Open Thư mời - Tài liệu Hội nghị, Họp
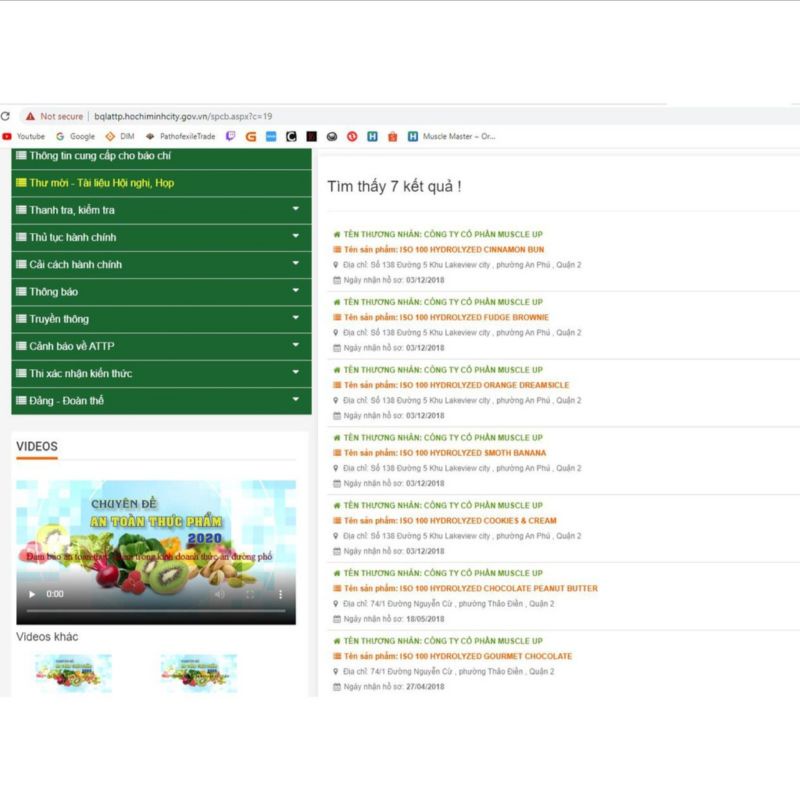 161,183
